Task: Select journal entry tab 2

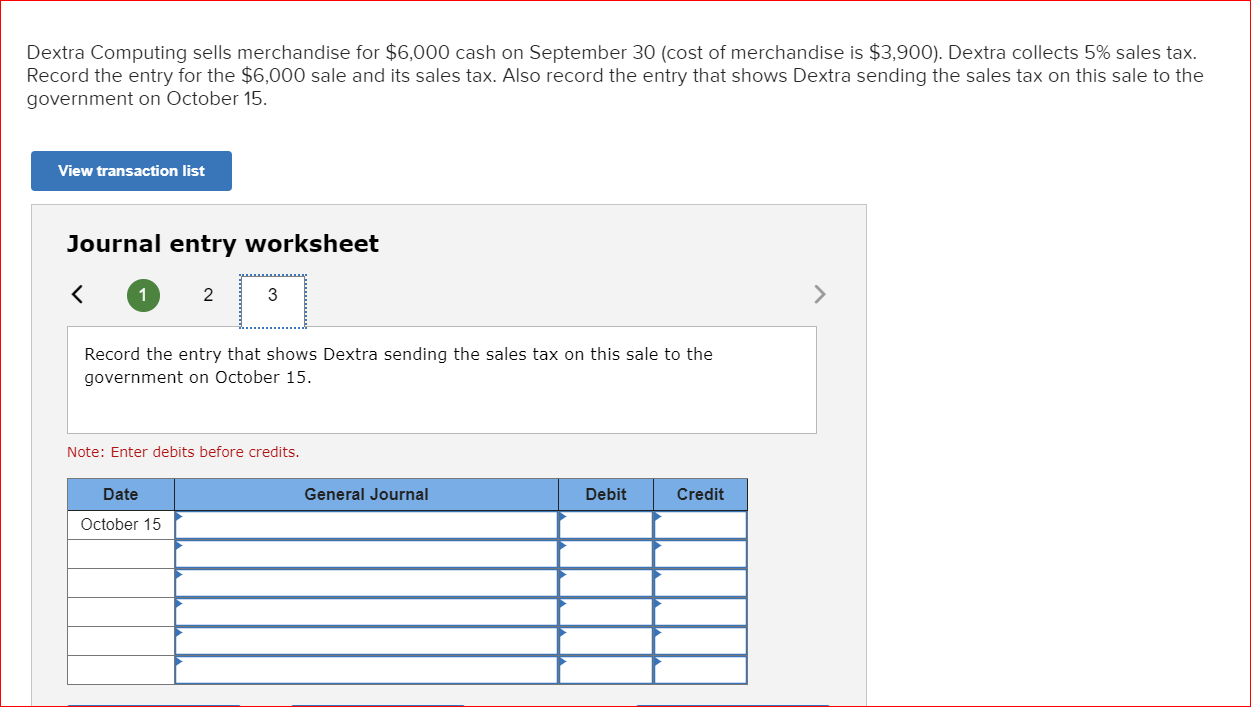Action: tap(208, 295)
